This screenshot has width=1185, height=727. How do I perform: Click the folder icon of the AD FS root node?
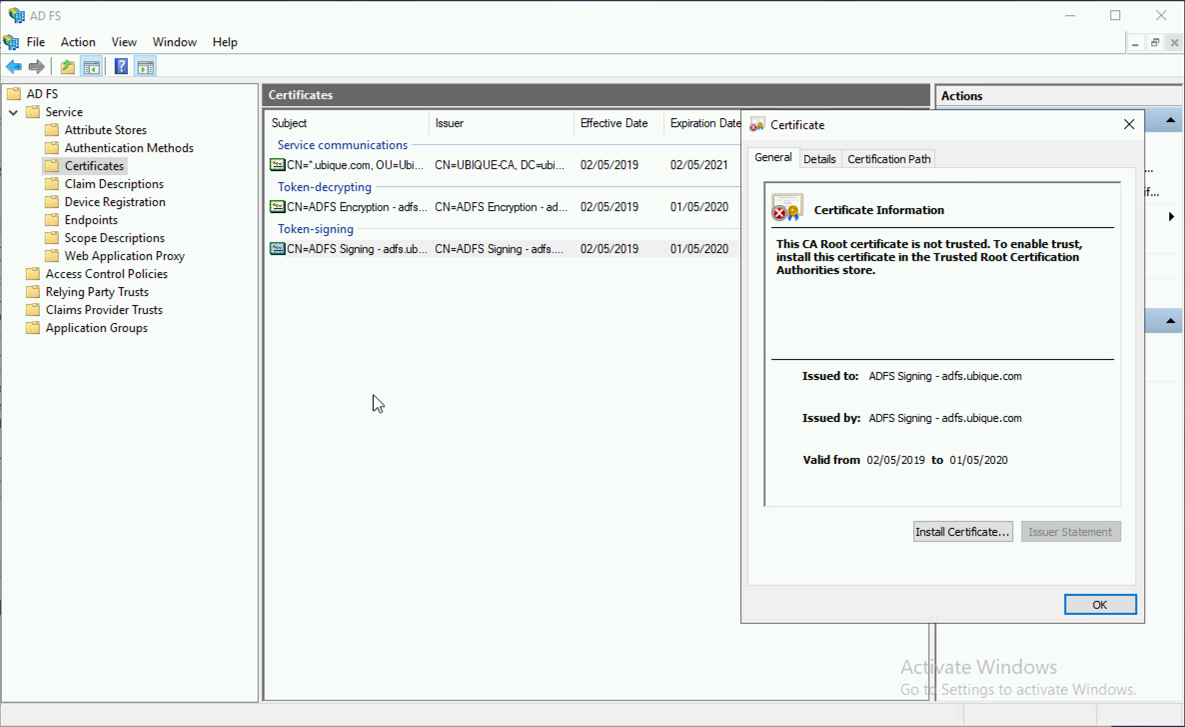(14, 94)
